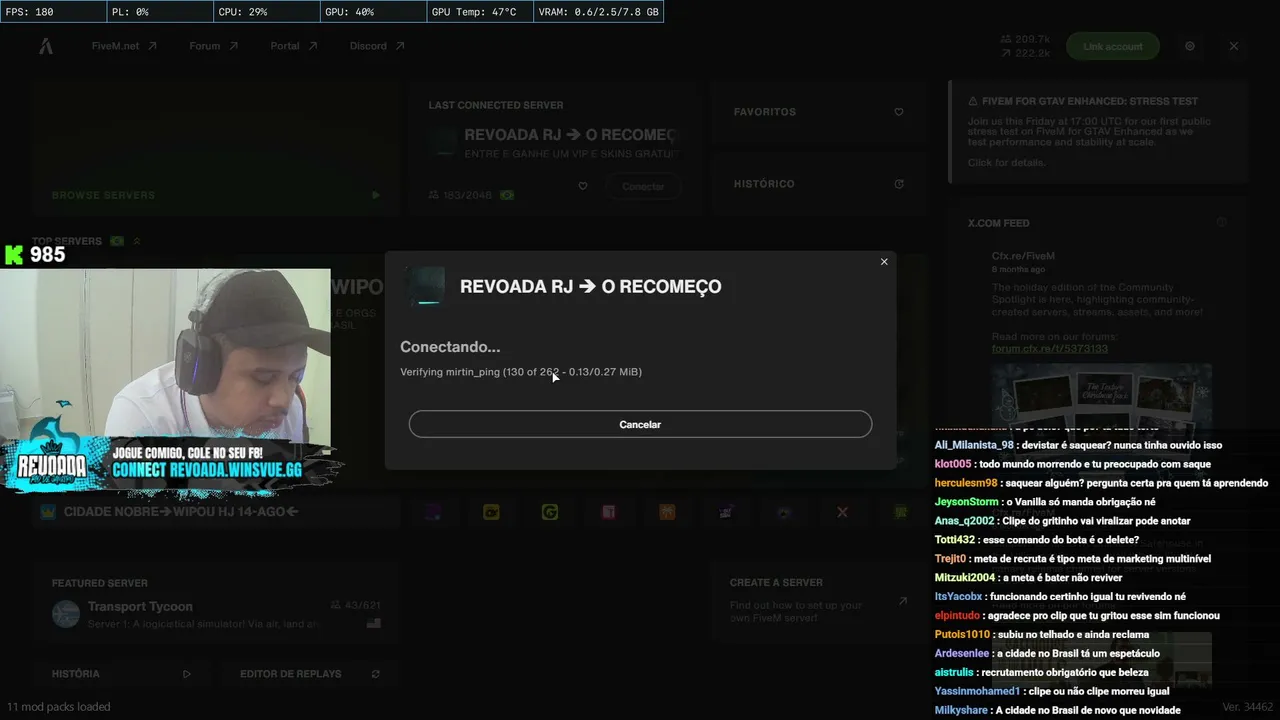Click the green G server icon
This screenshot has width=1280, height=720.
pyautogui.click(x=550, y=512)
